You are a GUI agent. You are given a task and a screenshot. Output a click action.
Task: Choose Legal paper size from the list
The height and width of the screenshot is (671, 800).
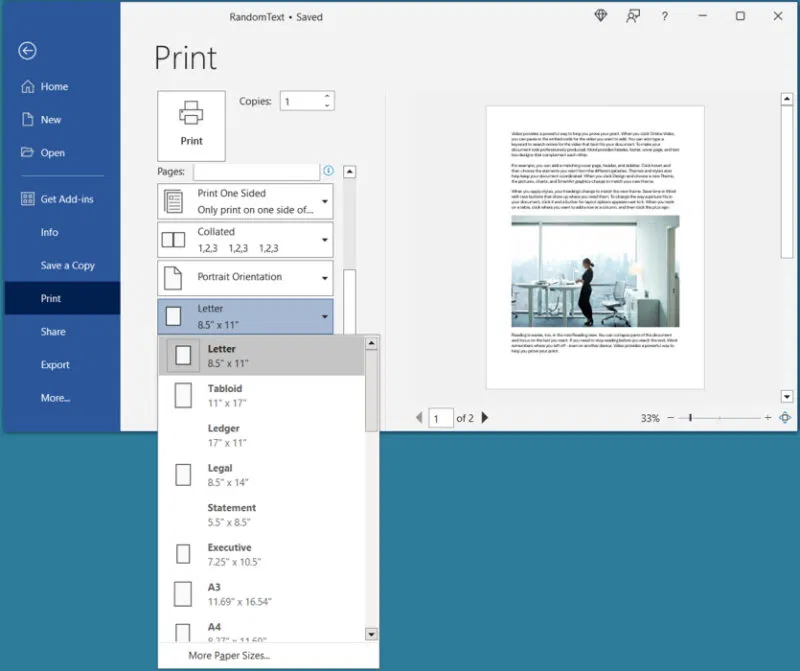point(230,473)
